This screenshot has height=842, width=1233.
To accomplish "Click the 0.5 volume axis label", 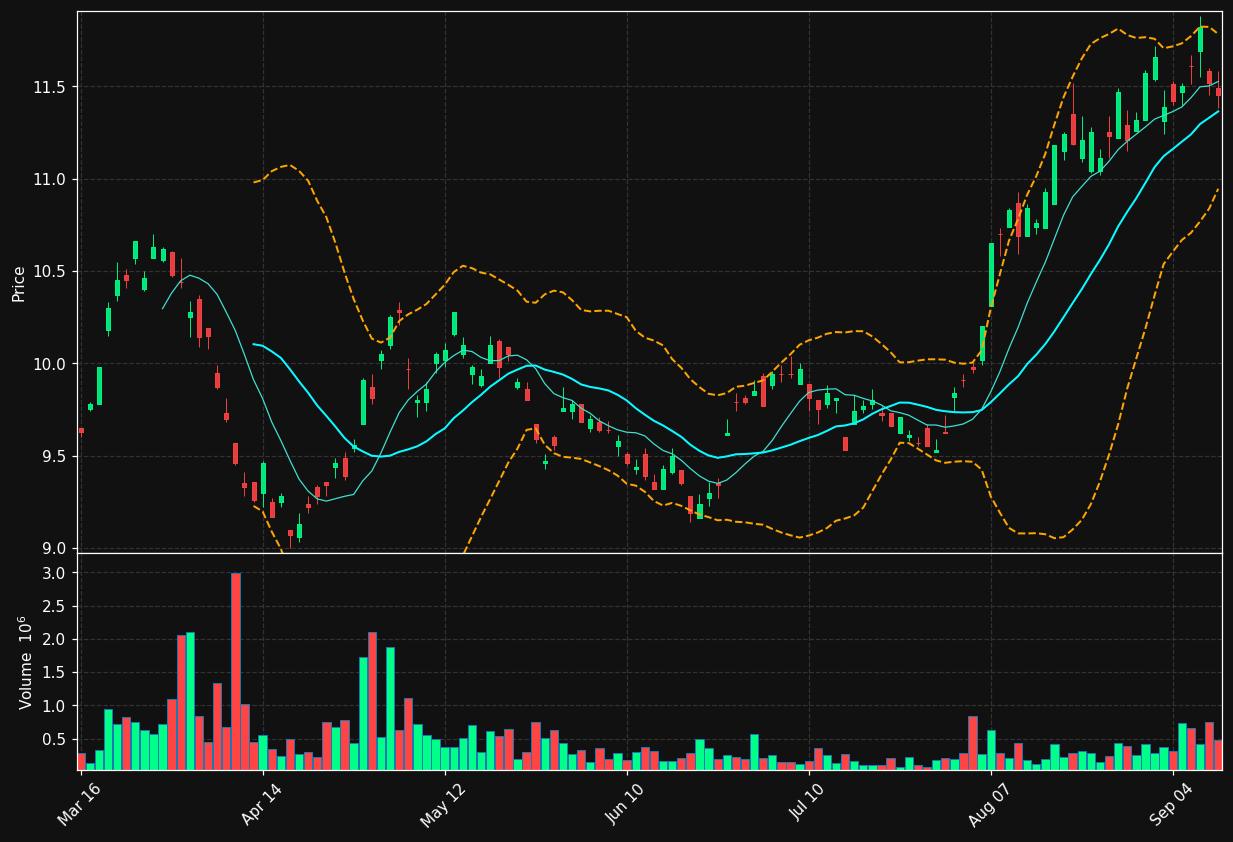I will pyautogui.click(x=54, y=739).
